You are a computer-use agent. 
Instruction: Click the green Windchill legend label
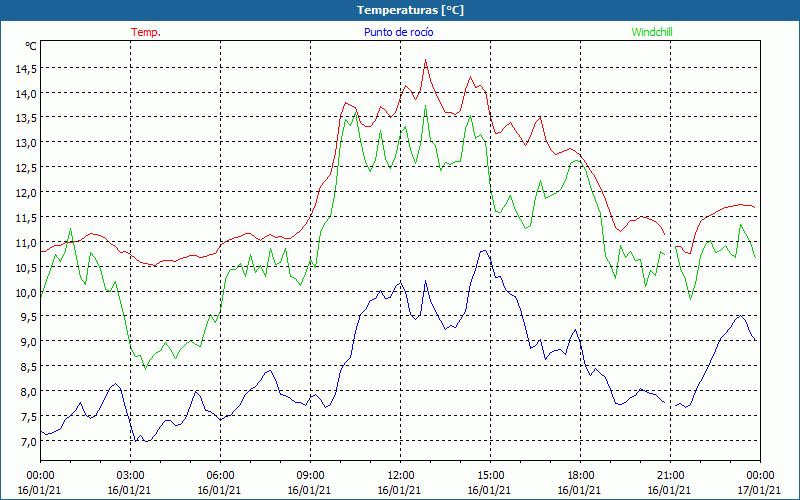point(652,32)
